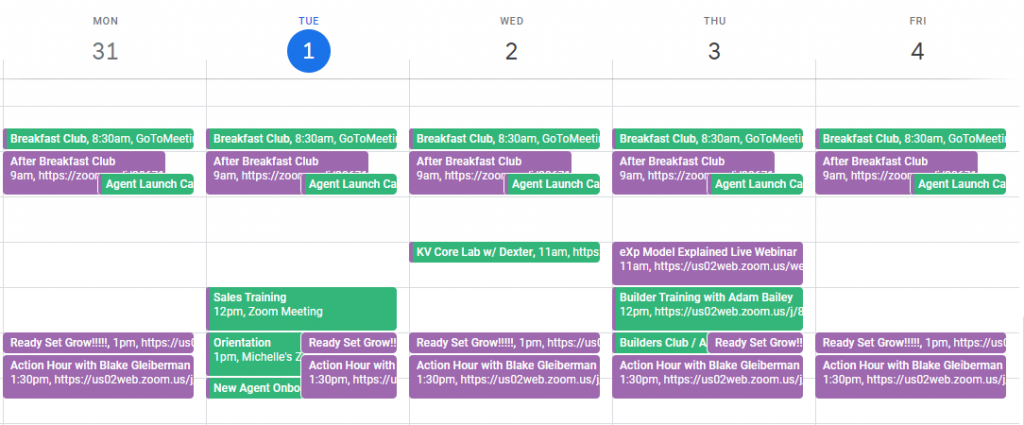This screenshot has width=1024, height=425.
Task: Open Builders Club event on Thursday
Action: (x=660, y=343)
